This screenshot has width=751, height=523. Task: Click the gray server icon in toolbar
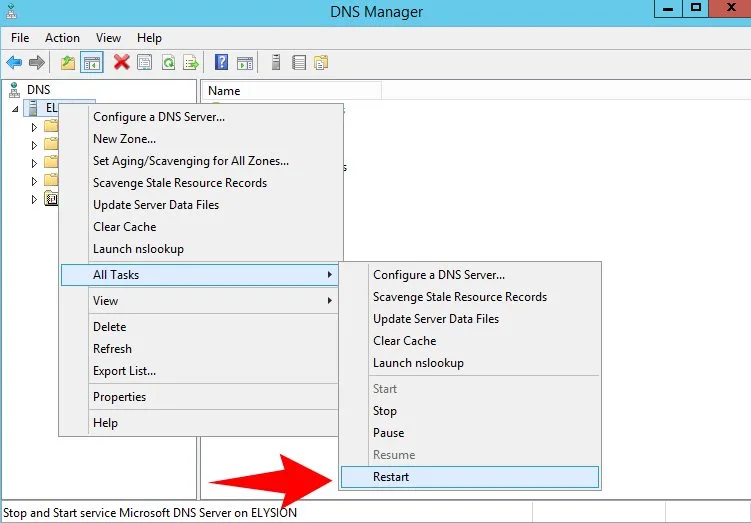point(277,62)
